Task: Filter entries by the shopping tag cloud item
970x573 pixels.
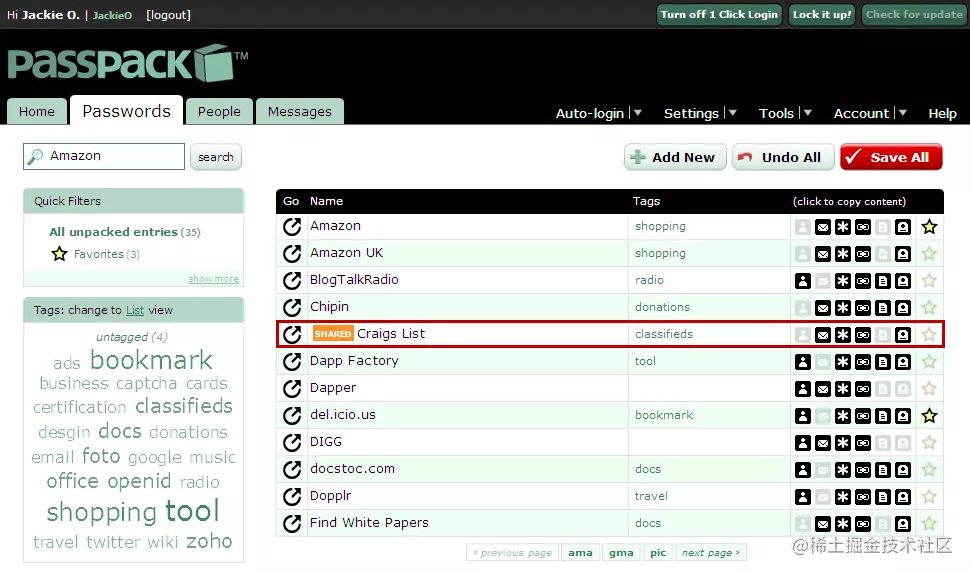Action: (101, 512)
